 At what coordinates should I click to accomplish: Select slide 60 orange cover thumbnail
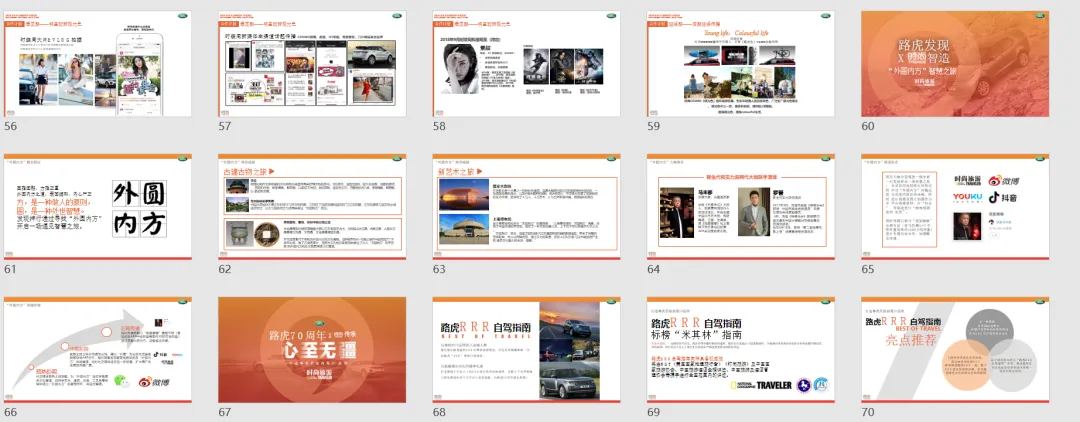[x=955, y=63]
